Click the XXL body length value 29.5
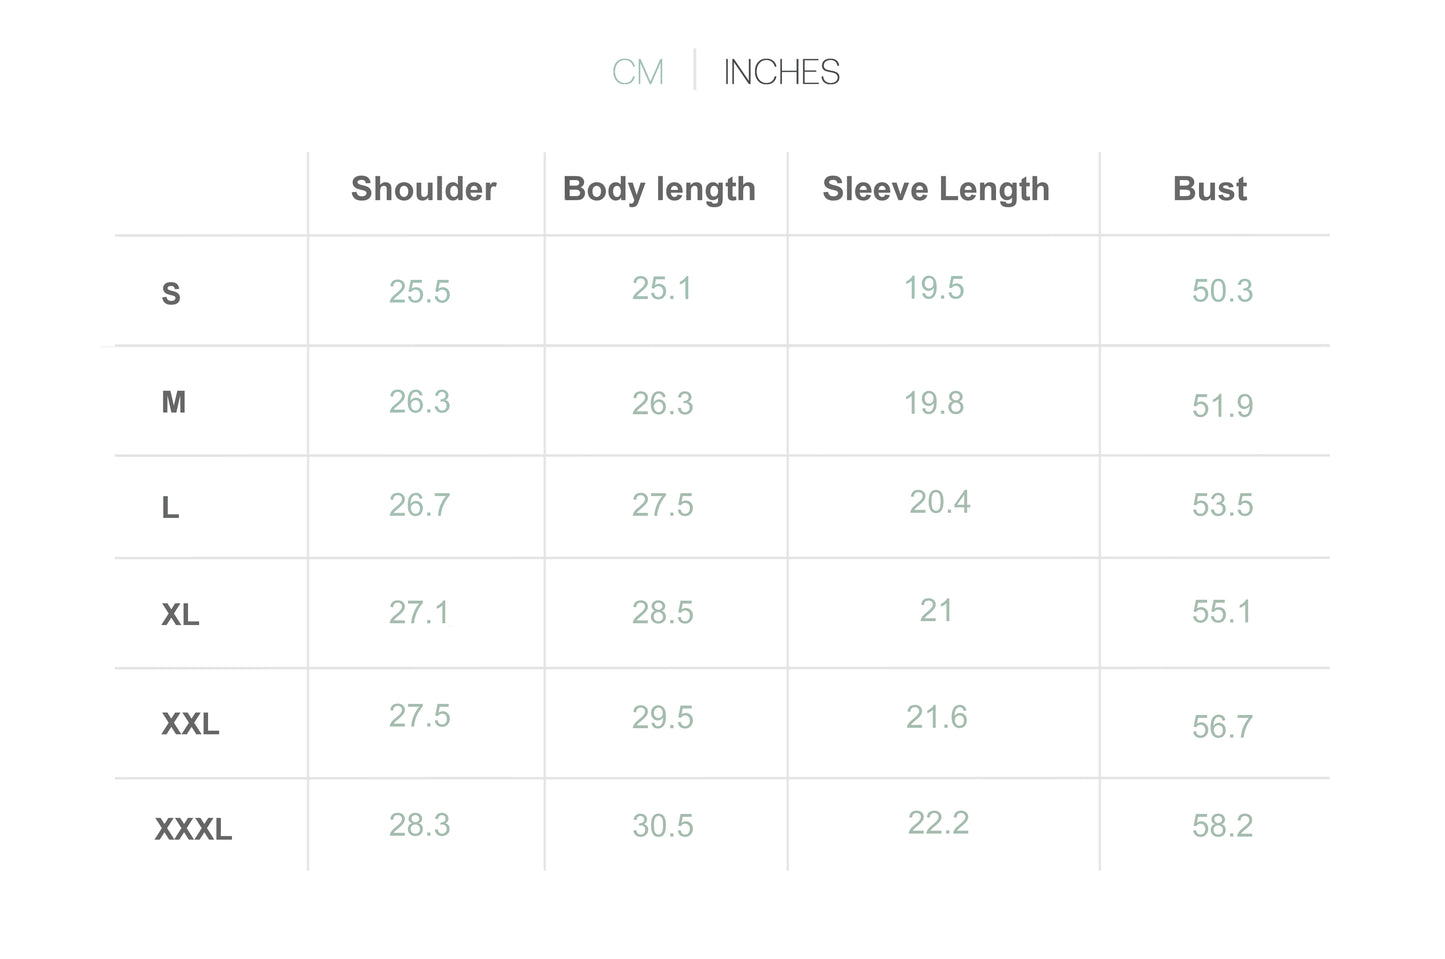Image resolution: width=1445 pixels, height=959 pixels. pos(663,718)
